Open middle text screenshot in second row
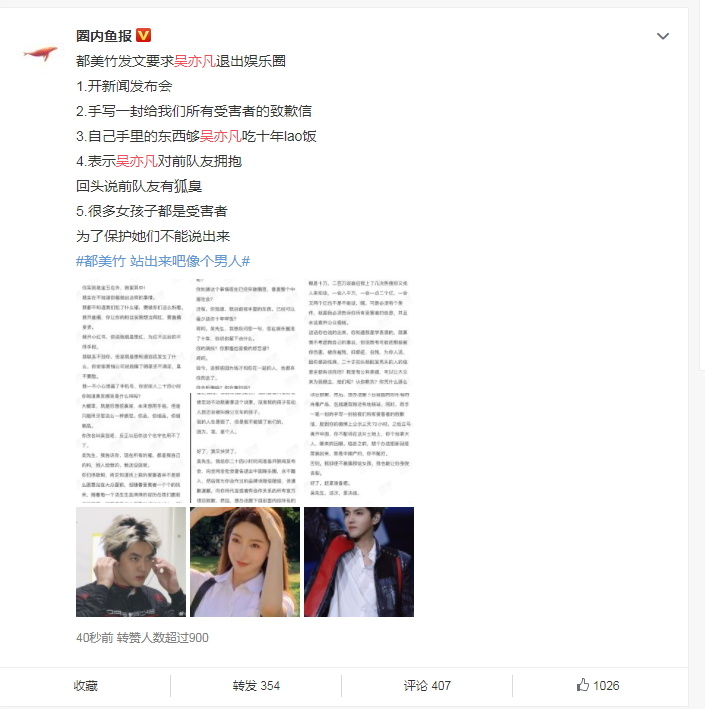Screen dimensions: 705x709 (245, 448)
